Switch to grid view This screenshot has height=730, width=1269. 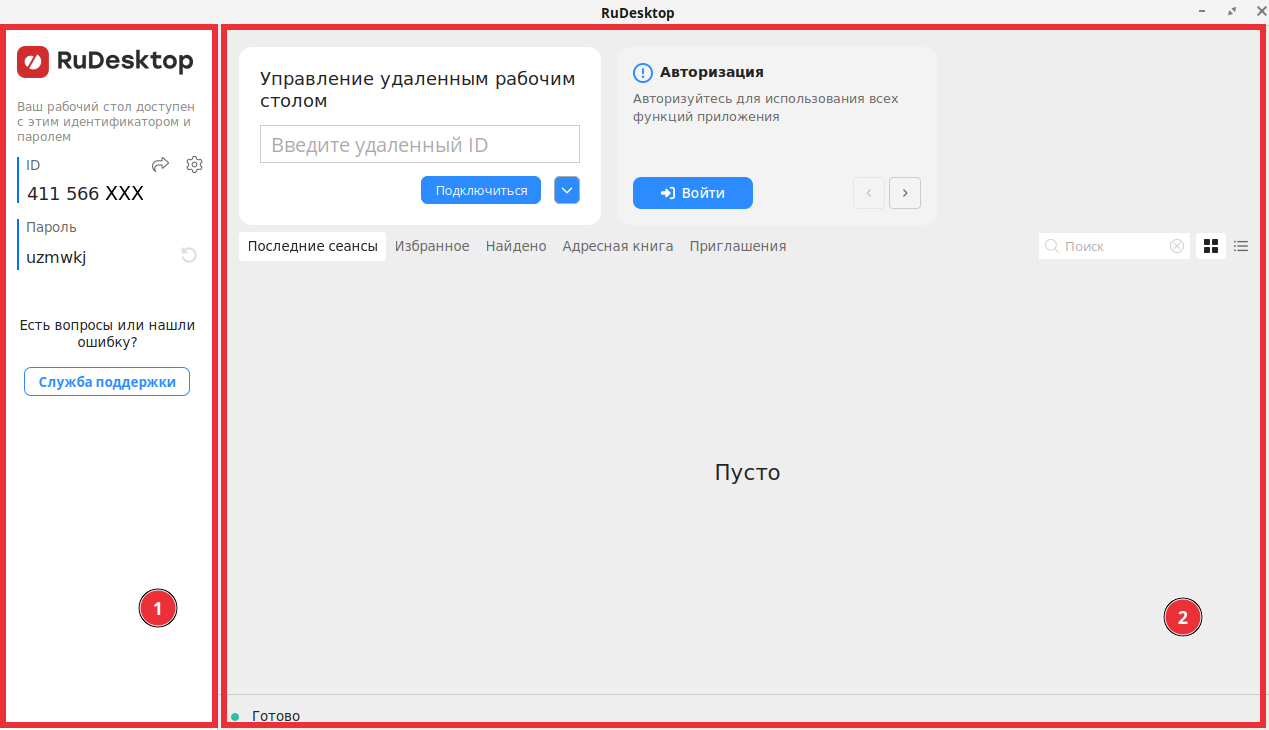(x=1211, y=246)
